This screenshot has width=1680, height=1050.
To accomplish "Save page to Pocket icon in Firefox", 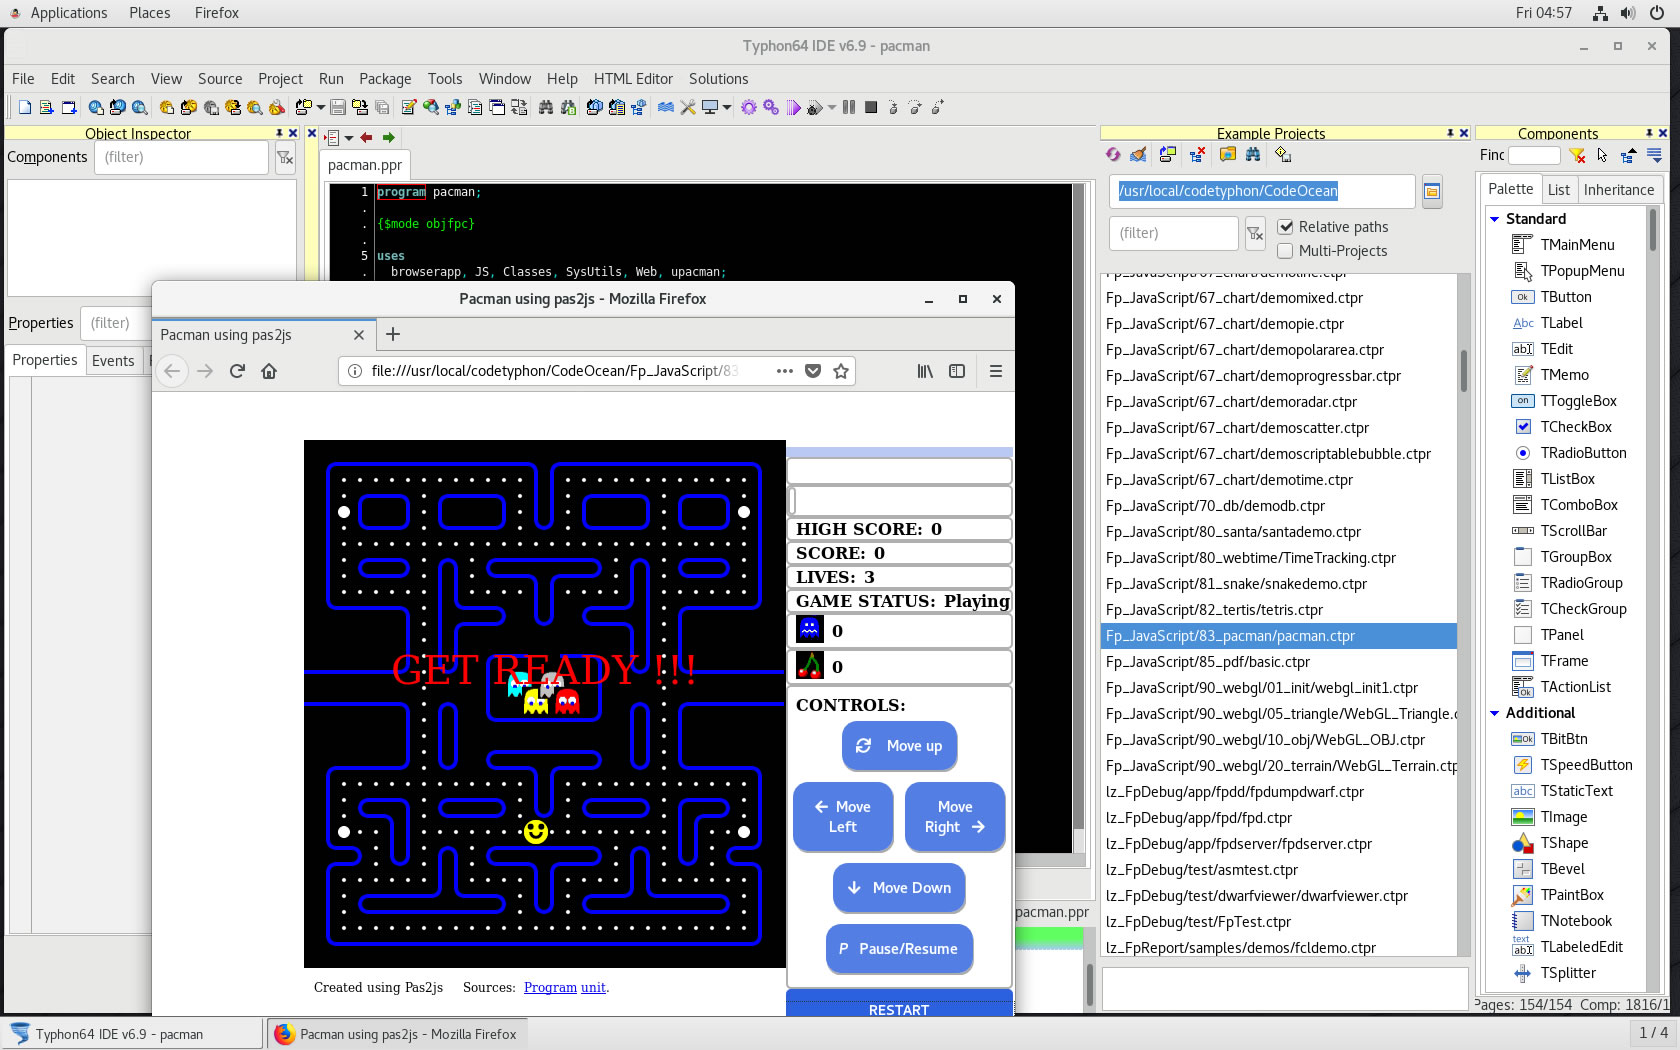I will [813, 371].
